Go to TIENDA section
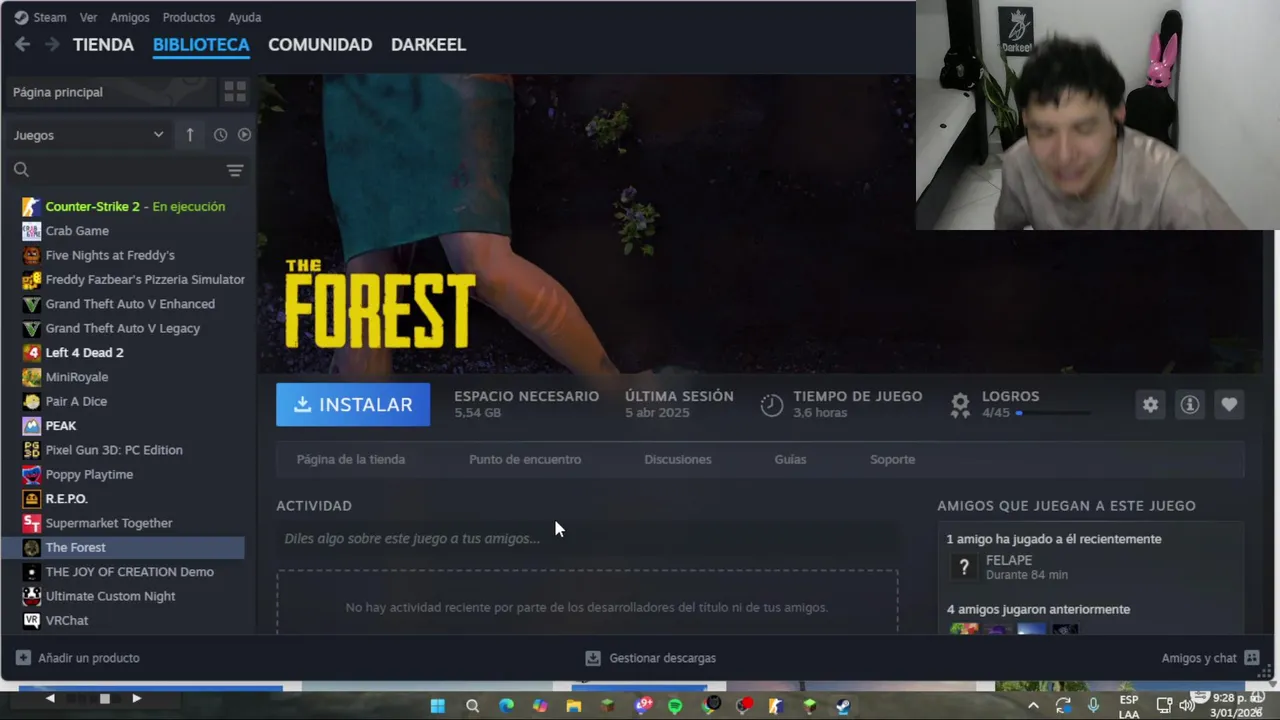The width and height of the screenshot is (1280, 720). (x=103, y=44)
